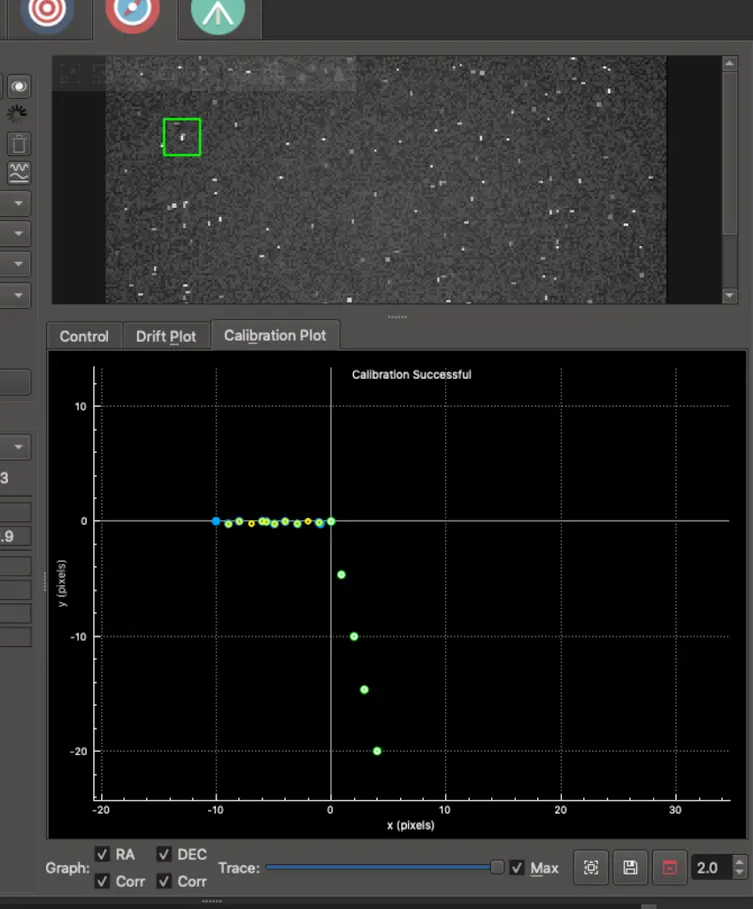Screen dimensions: 753x909
Task: Uncheck the Max trace checkbox
Action: [517, 868]
